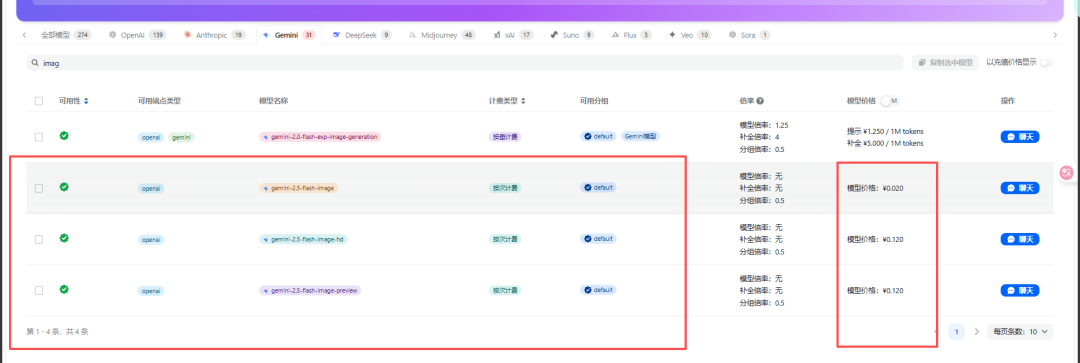Click the magnifier search icon

pyautogui.click(x=34, y=63)
